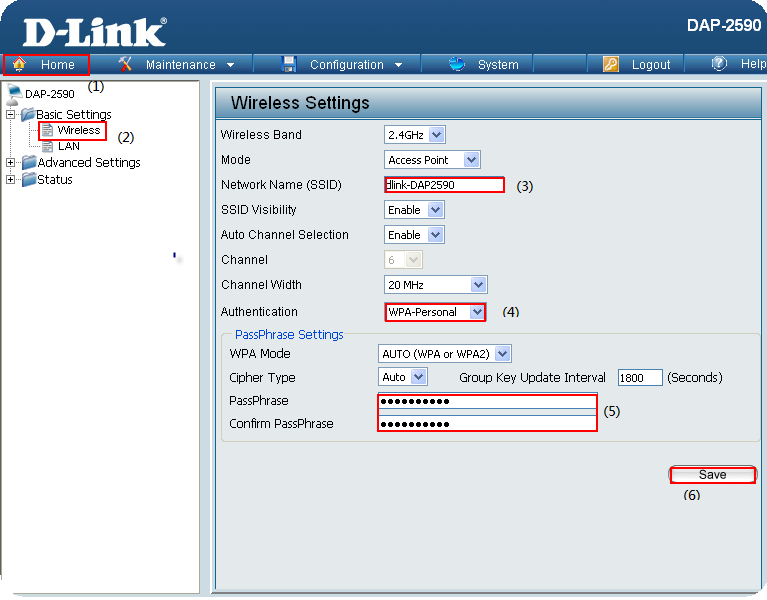Select Wireless under Basic Settings
This screenshot has height=600, width=767.
tap(78, 130)
